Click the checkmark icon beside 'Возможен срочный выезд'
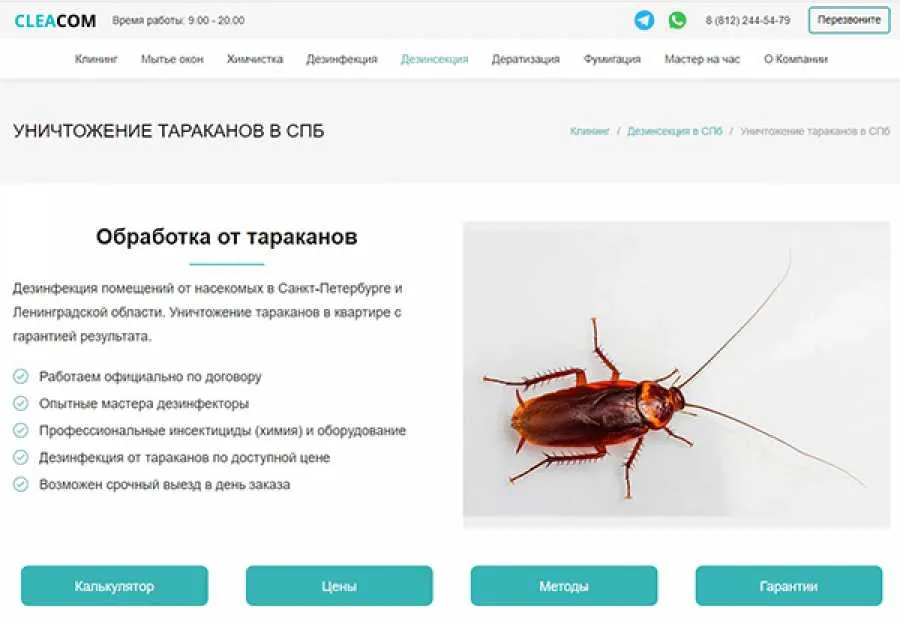Screen dimensions: 900x621 pos(21,484)
